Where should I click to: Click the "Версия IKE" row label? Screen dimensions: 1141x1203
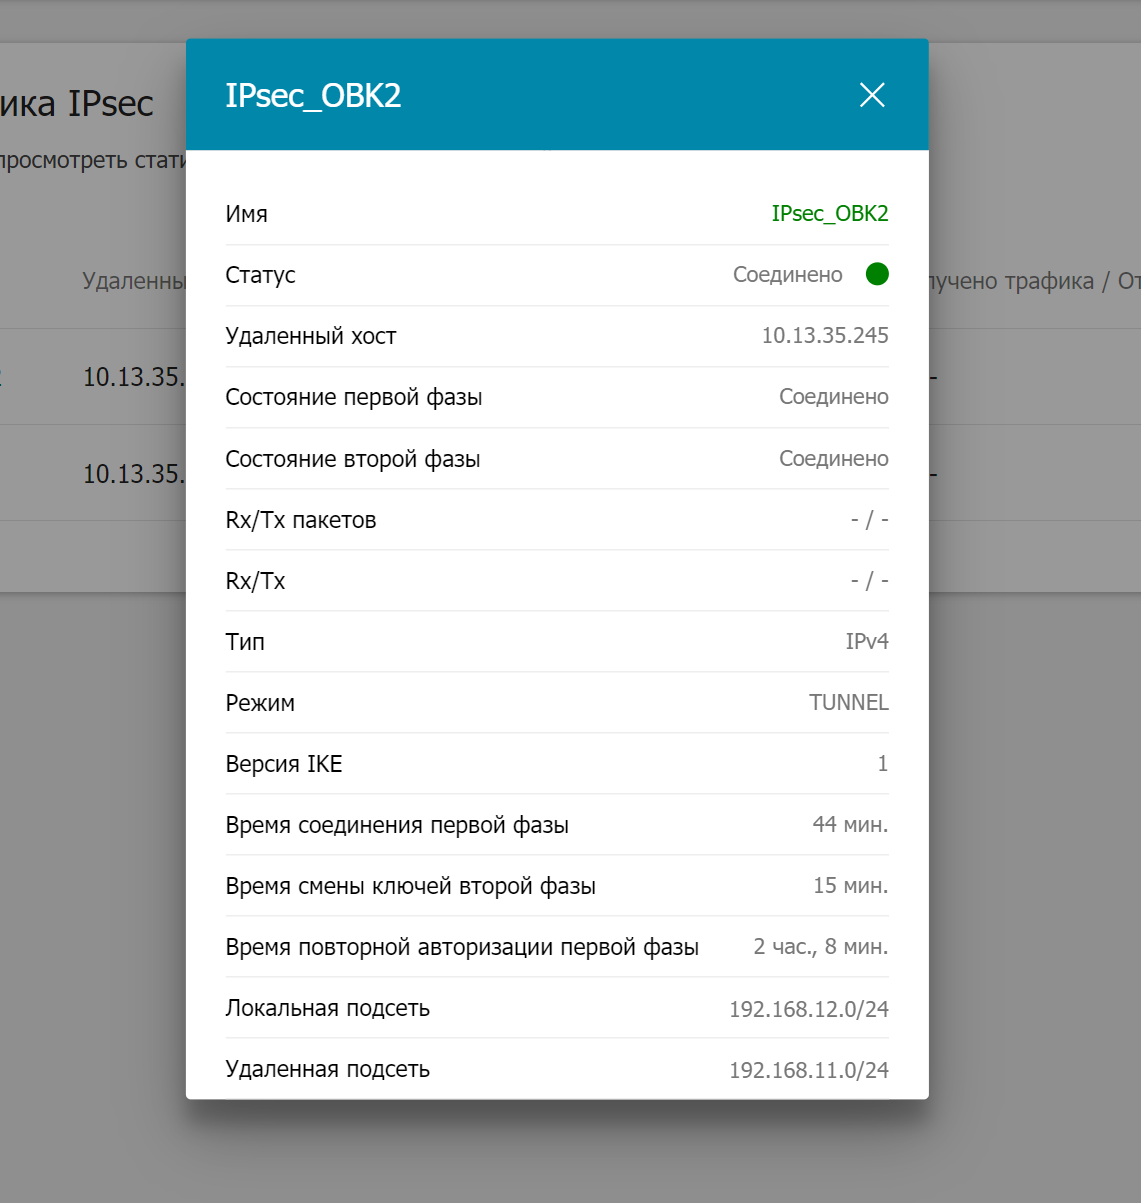point(284,764)
